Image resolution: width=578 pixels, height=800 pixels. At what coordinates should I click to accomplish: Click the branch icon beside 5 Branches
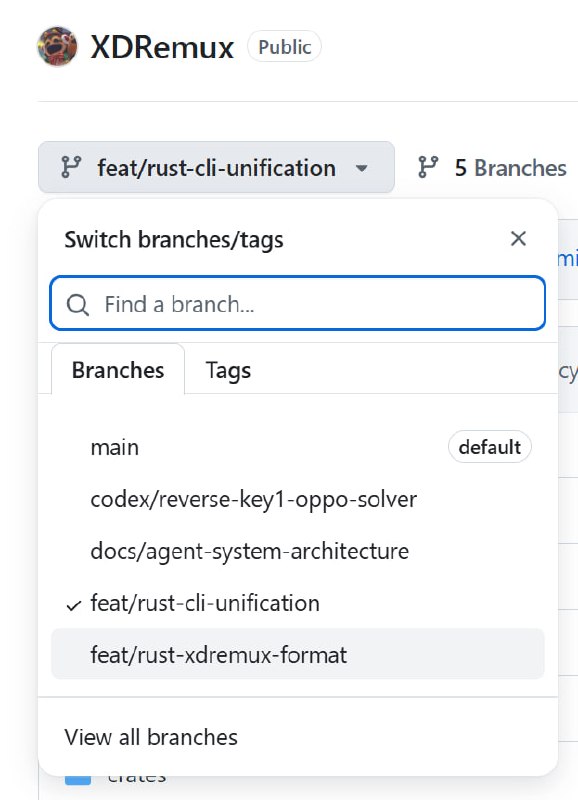tap(428, 167)
